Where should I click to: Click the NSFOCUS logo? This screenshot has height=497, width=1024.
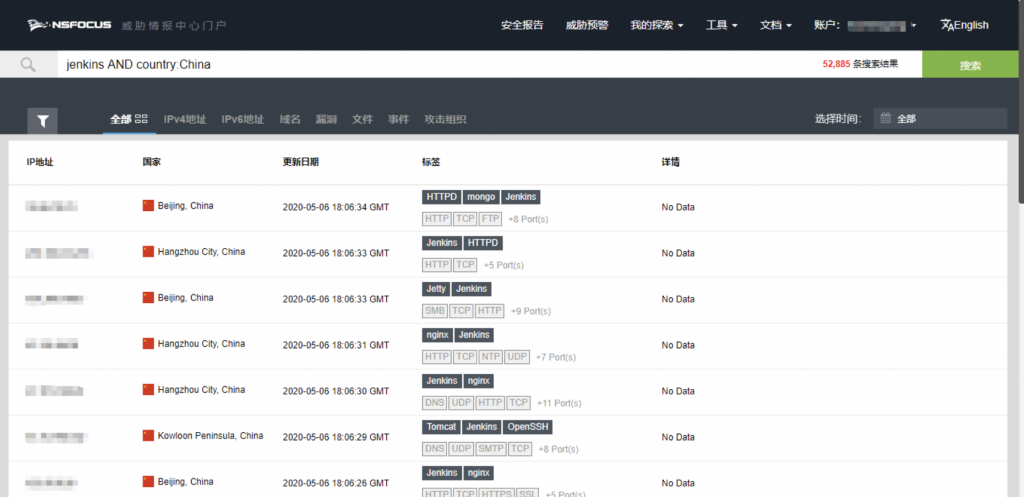(69, 25)
